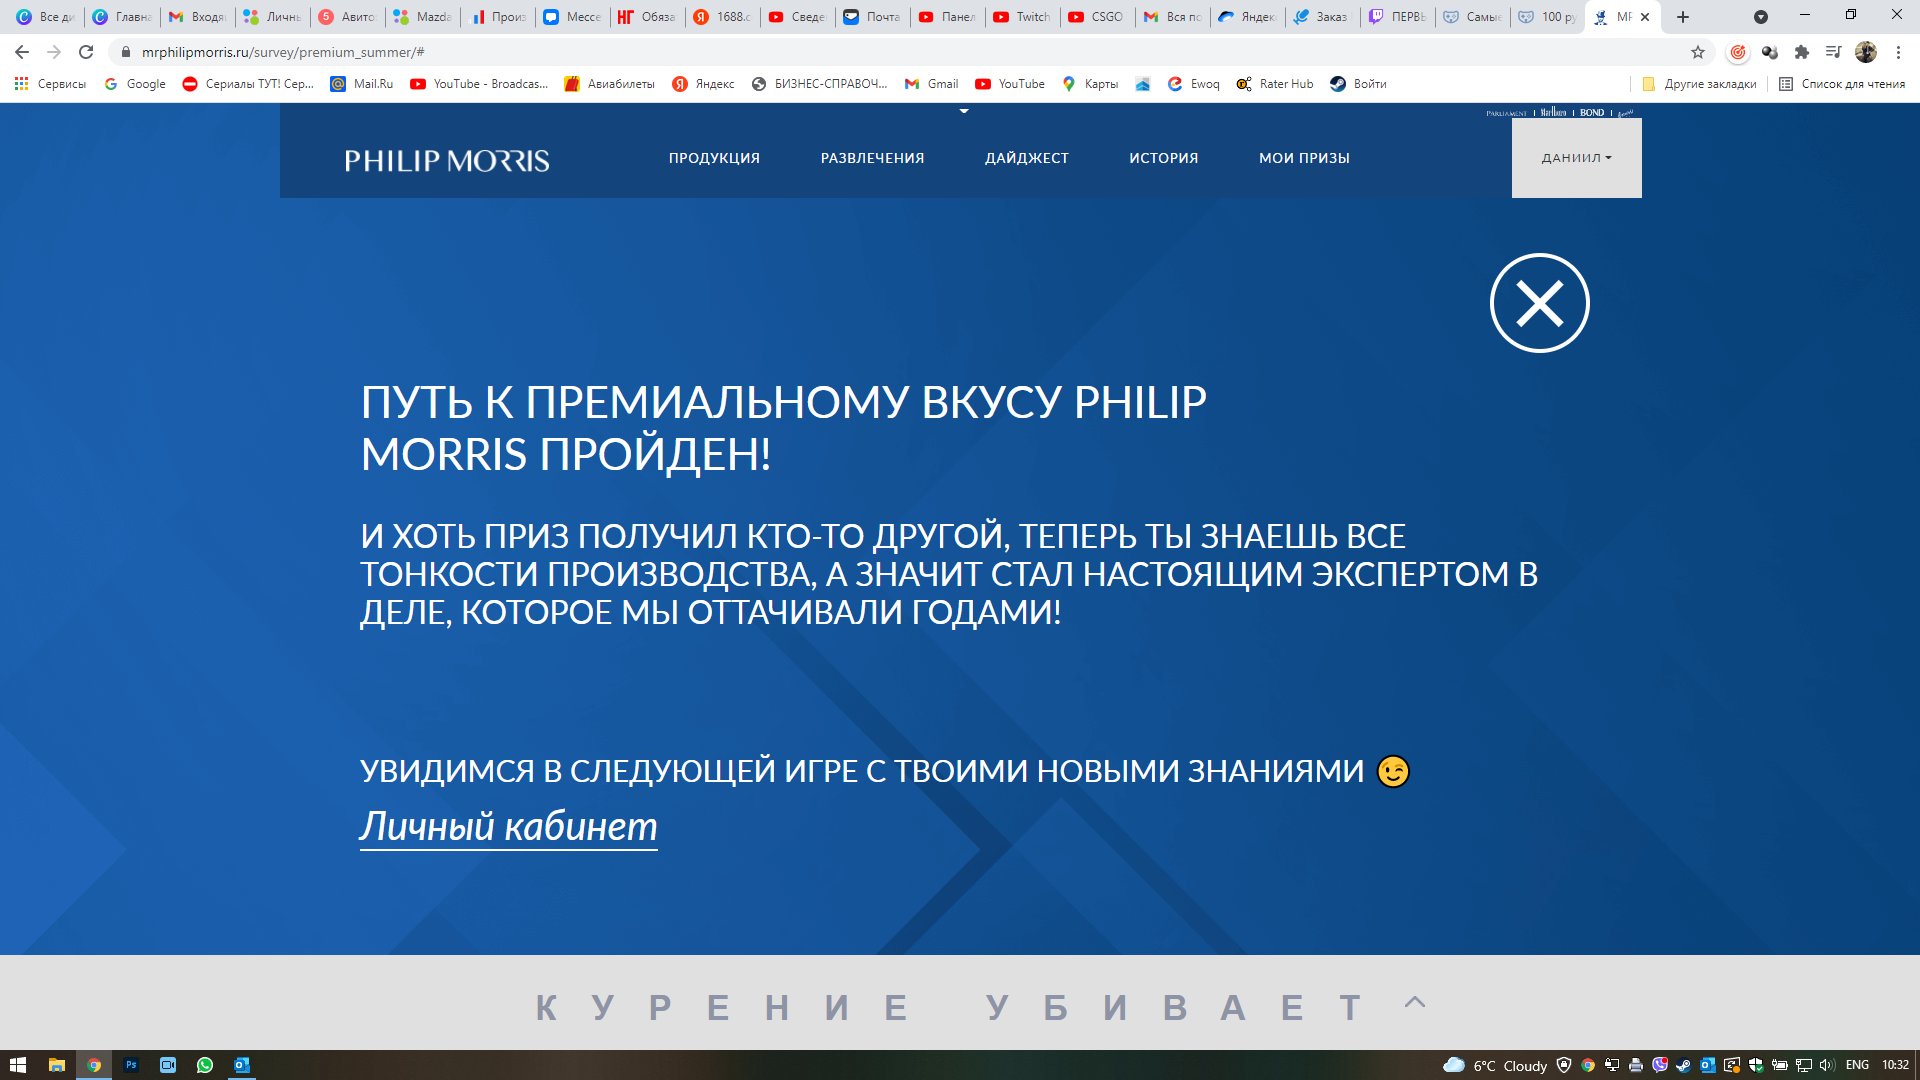Viewport: 1920px width, 1080px height.
Task: Open the Chrome profile avatar
Action: [x=1866, y=52]
